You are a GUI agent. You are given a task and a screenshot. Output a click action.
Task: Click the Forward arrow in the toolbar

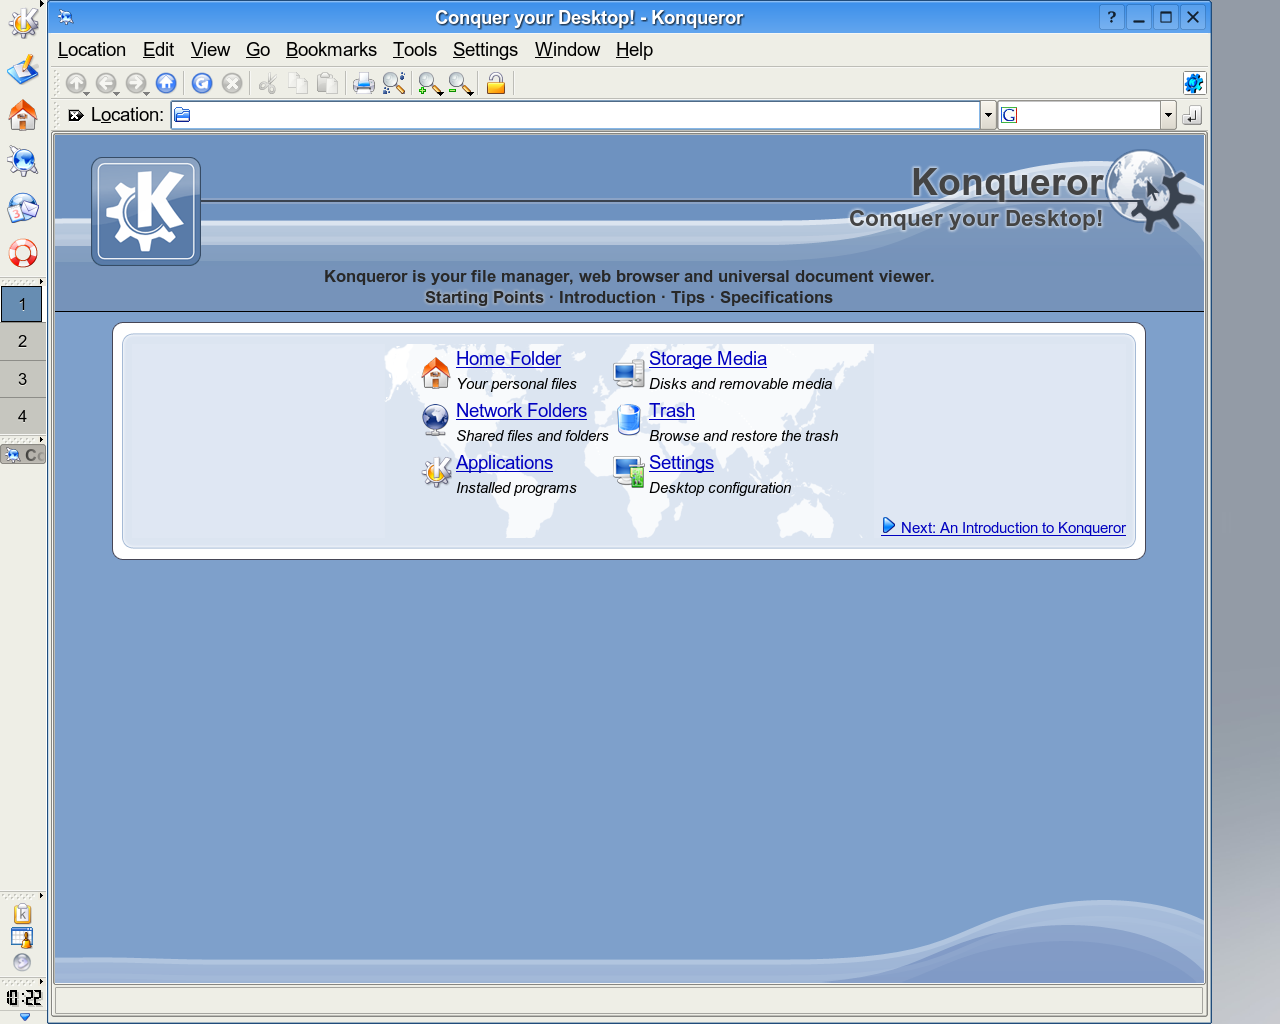coord(136,84)
